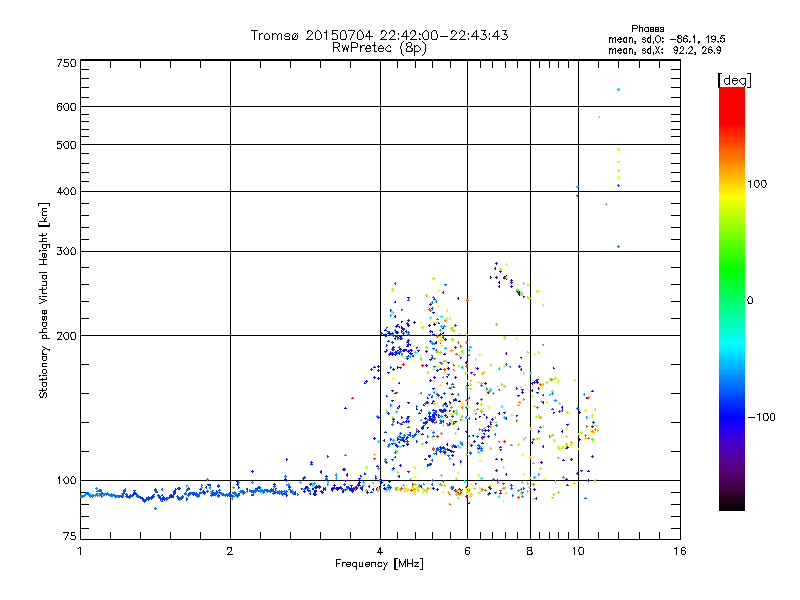Click the y-axis tick label '300'

[66, 252]
